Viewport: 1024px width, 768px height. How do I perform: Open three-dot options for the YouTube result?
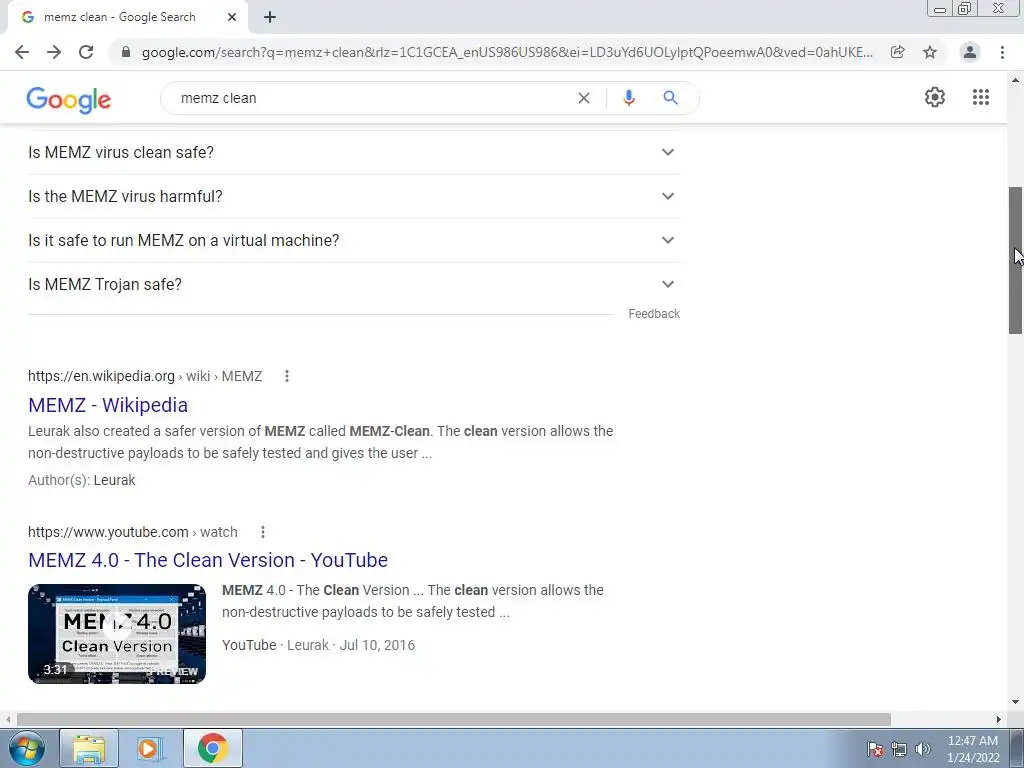pyautogui.click(x=263, y=532)
